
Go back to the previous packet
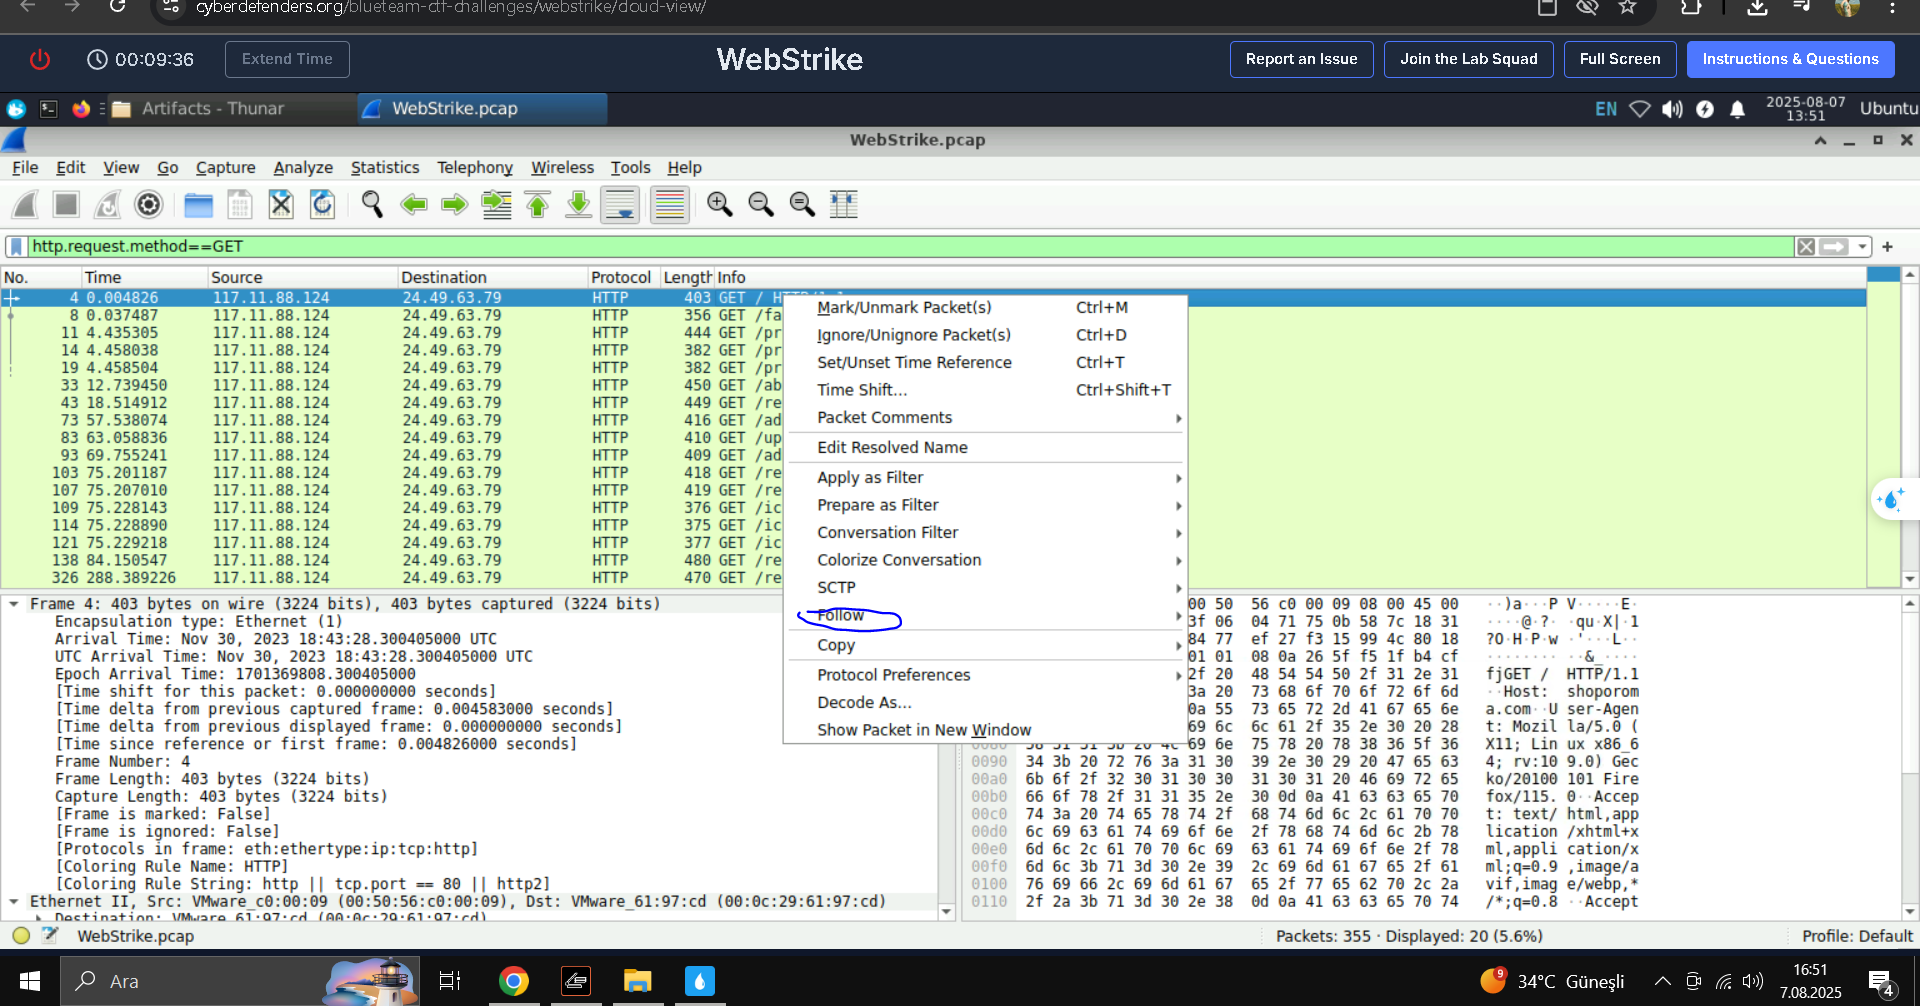413,205
